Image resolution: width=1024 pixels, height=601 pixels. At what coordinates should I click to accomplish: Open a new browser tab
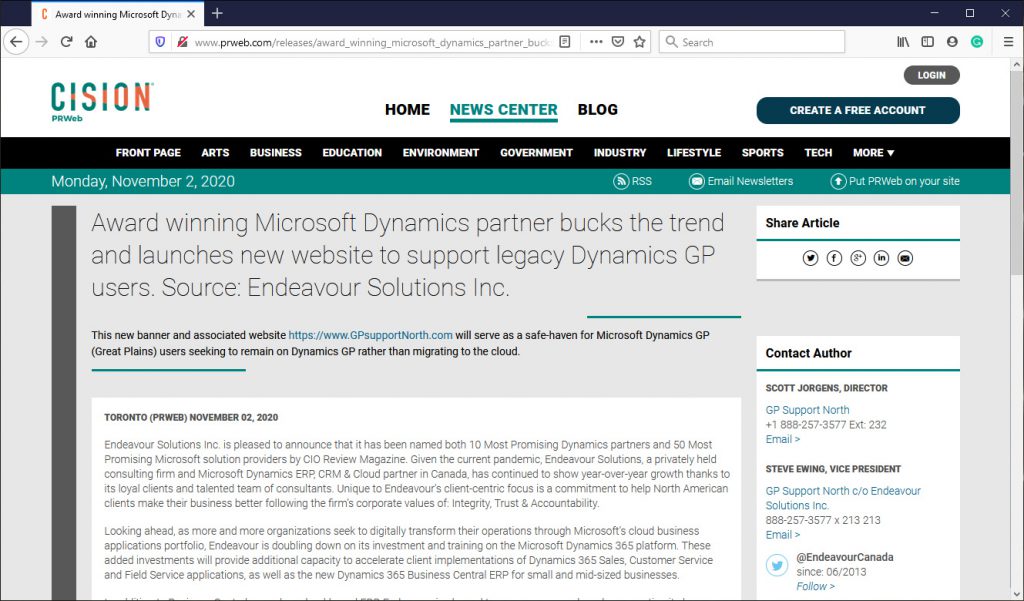[x=217, y=13]
